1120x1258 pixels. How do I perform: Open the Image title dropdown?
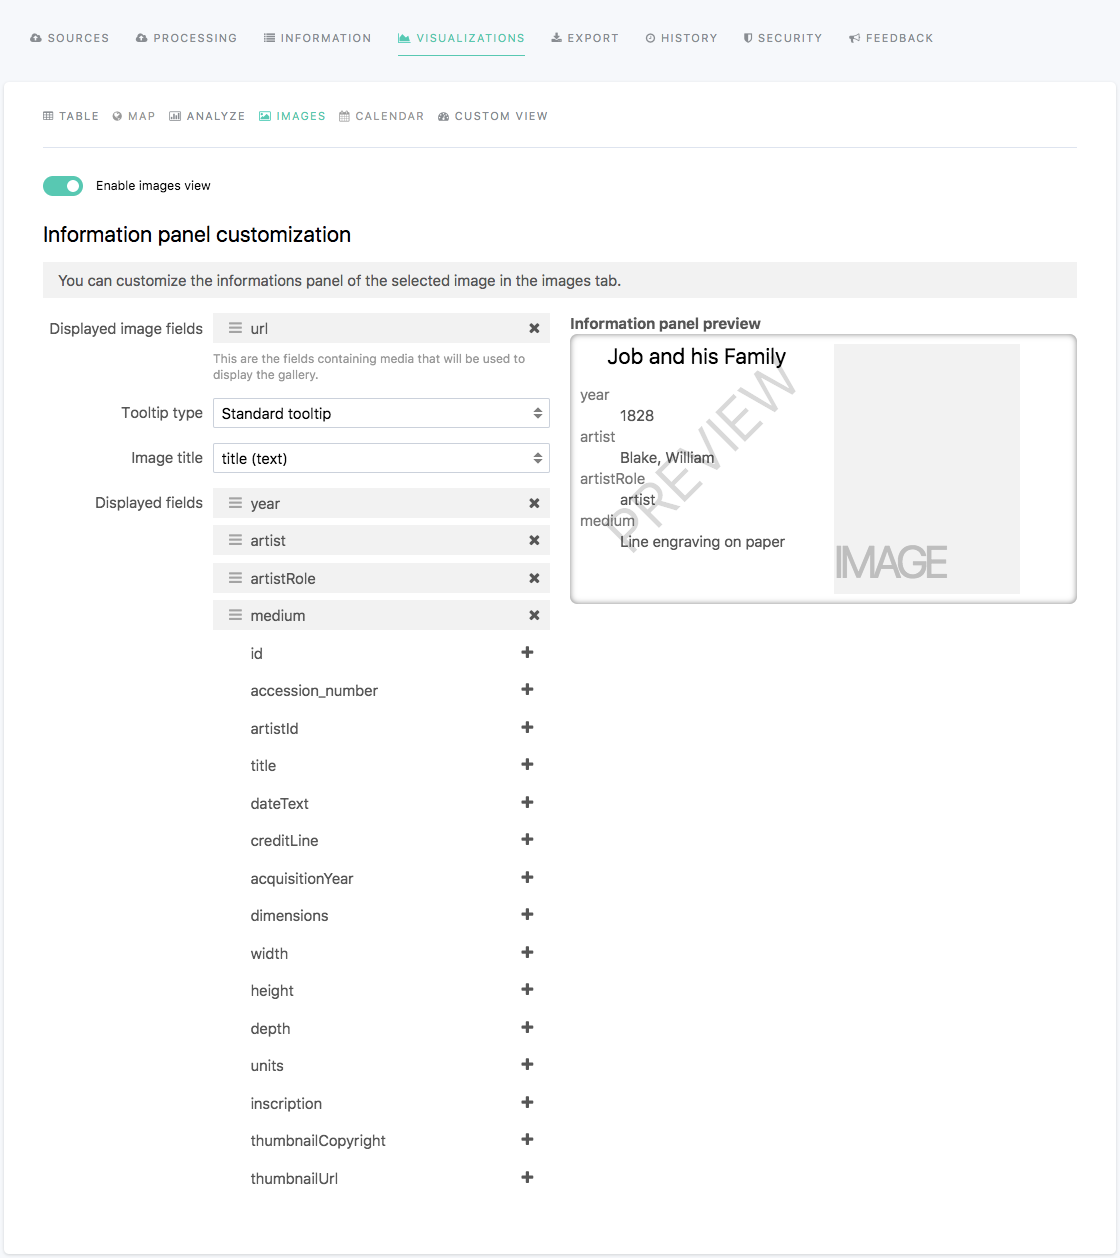pyautogui.click(x=381, y=459)
